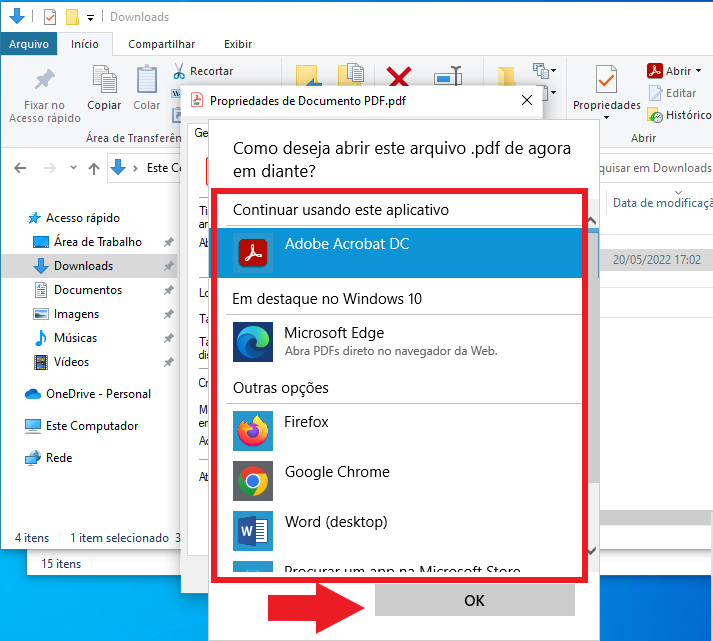Open Histórico in the ribbon
The image size is (713, 641).
pos(679,115)
